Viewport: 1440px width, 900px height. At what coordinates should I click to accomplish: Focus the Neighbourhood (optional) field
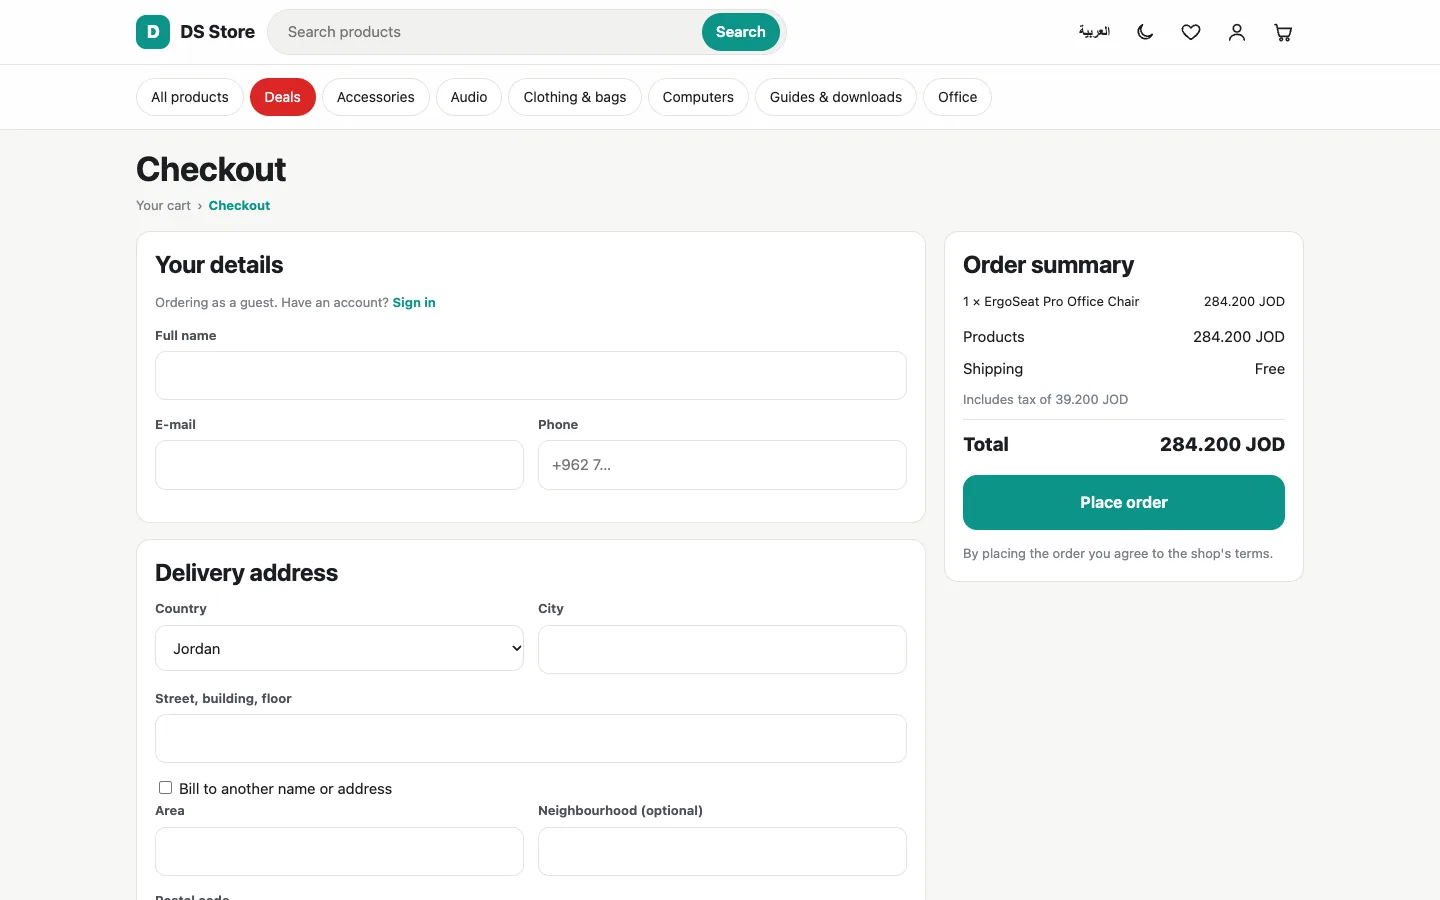722,851
